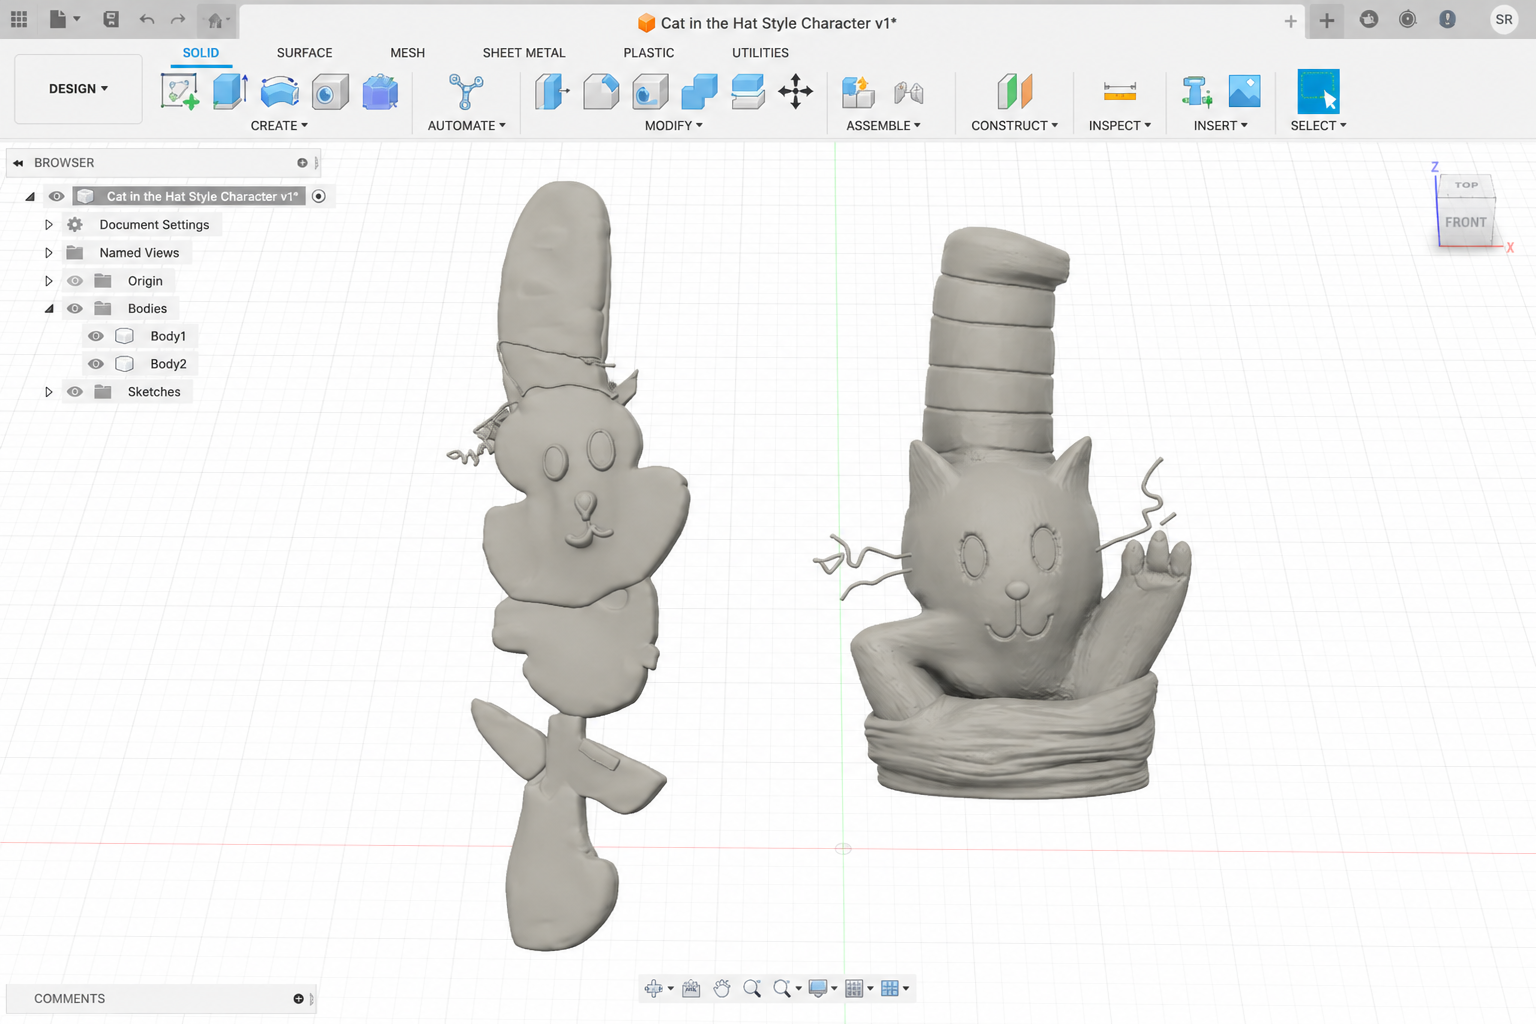The width and height of the screenshot is (1536, 1024).
Task: Select the Combine tool
Action: tap(699, 91)
